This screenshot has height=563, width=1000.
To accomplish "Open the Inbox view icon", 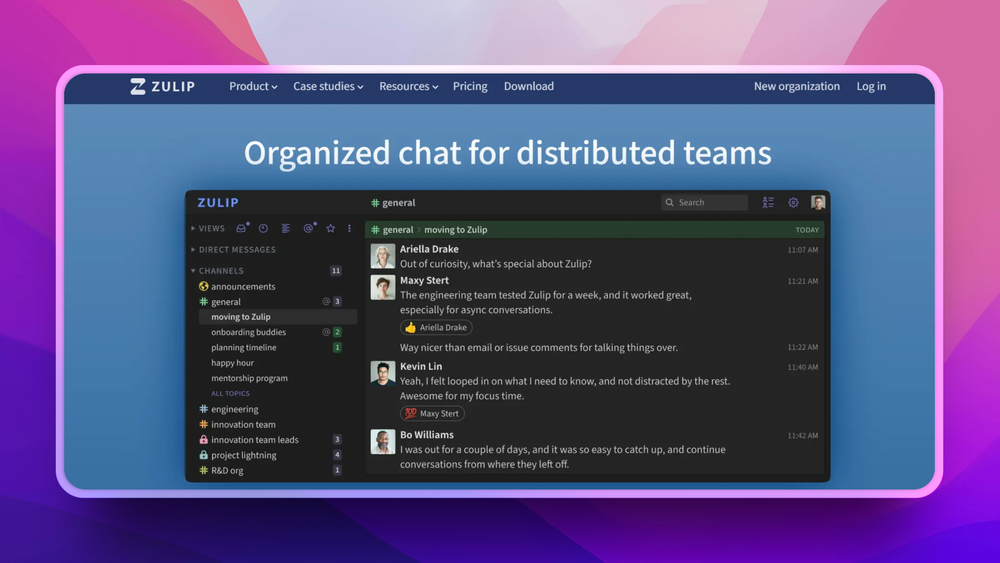I will coord(241,228).
